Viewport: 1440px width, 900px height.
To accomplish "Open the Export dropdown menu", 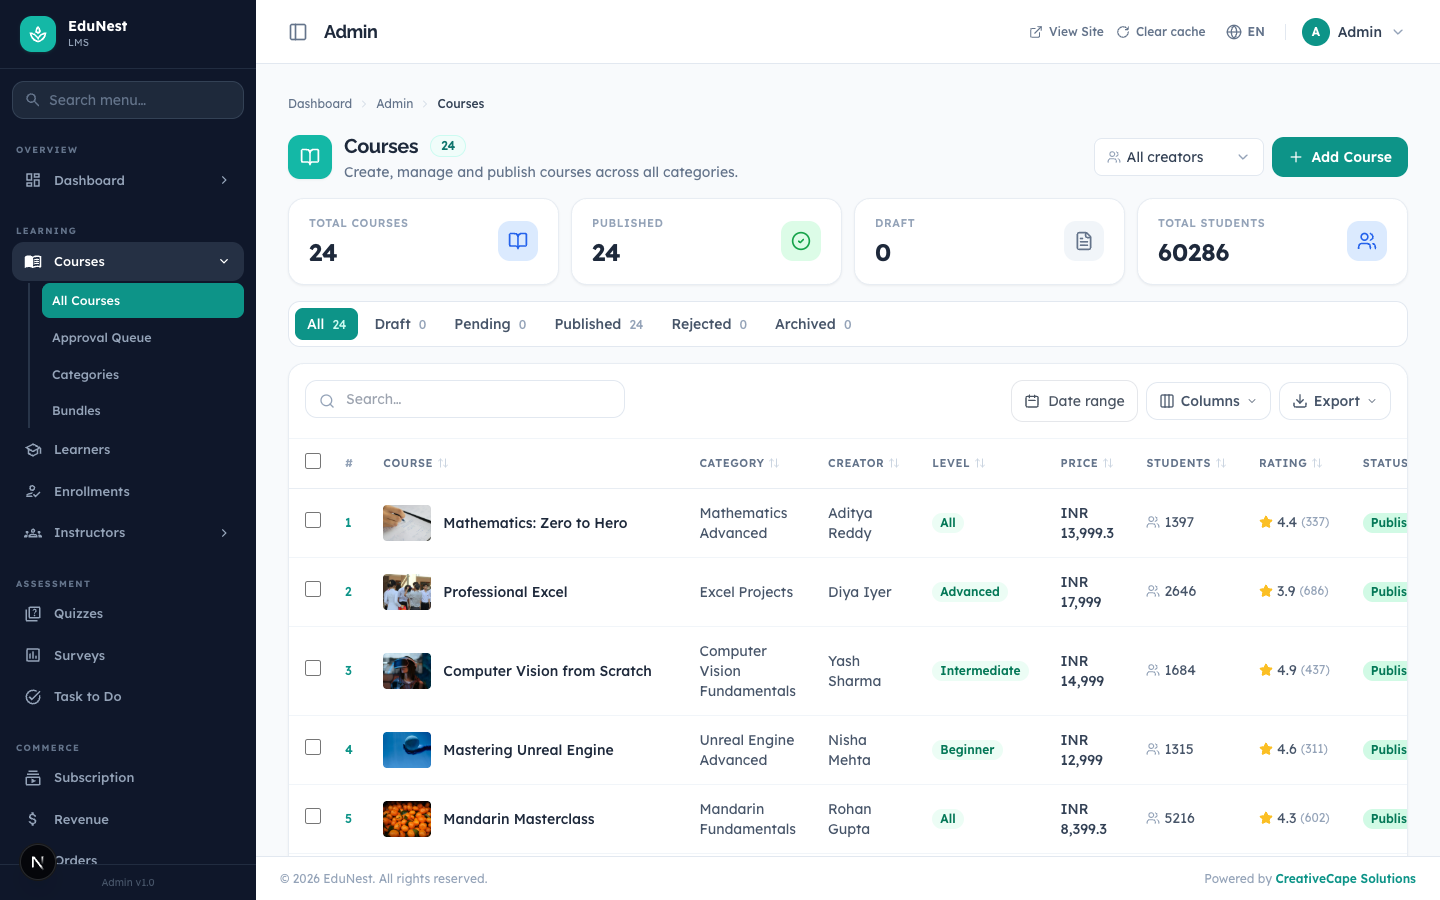I will click(x=1335, y=401).
